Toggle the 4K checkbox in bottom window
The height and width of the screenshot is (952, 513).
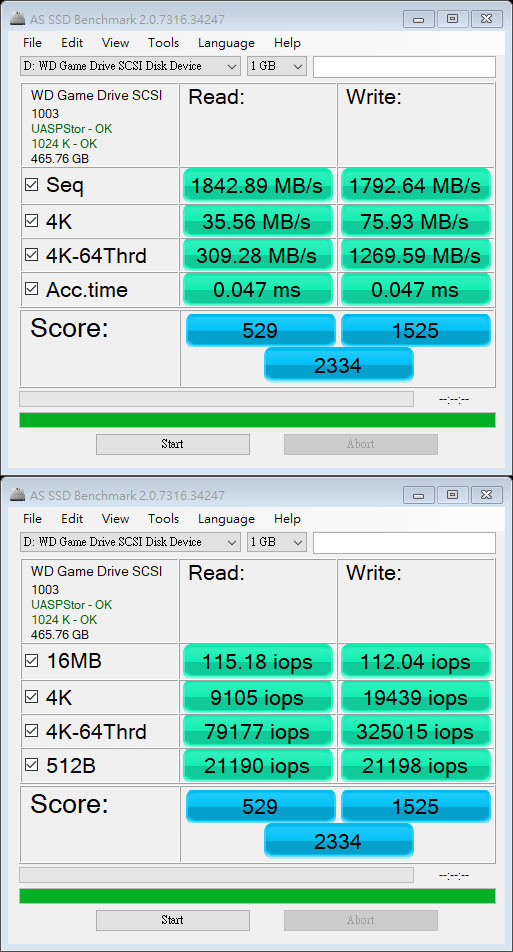(31, 696)
